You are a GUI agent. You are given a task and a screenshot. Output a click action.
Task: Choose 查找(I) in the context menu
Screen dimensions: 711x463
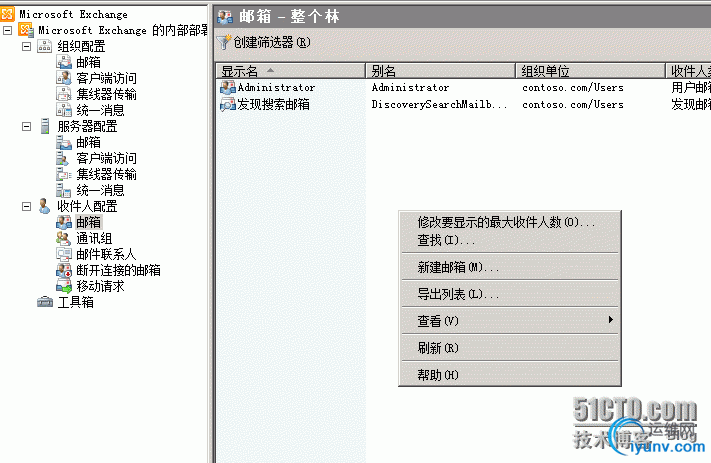(510, 240)
